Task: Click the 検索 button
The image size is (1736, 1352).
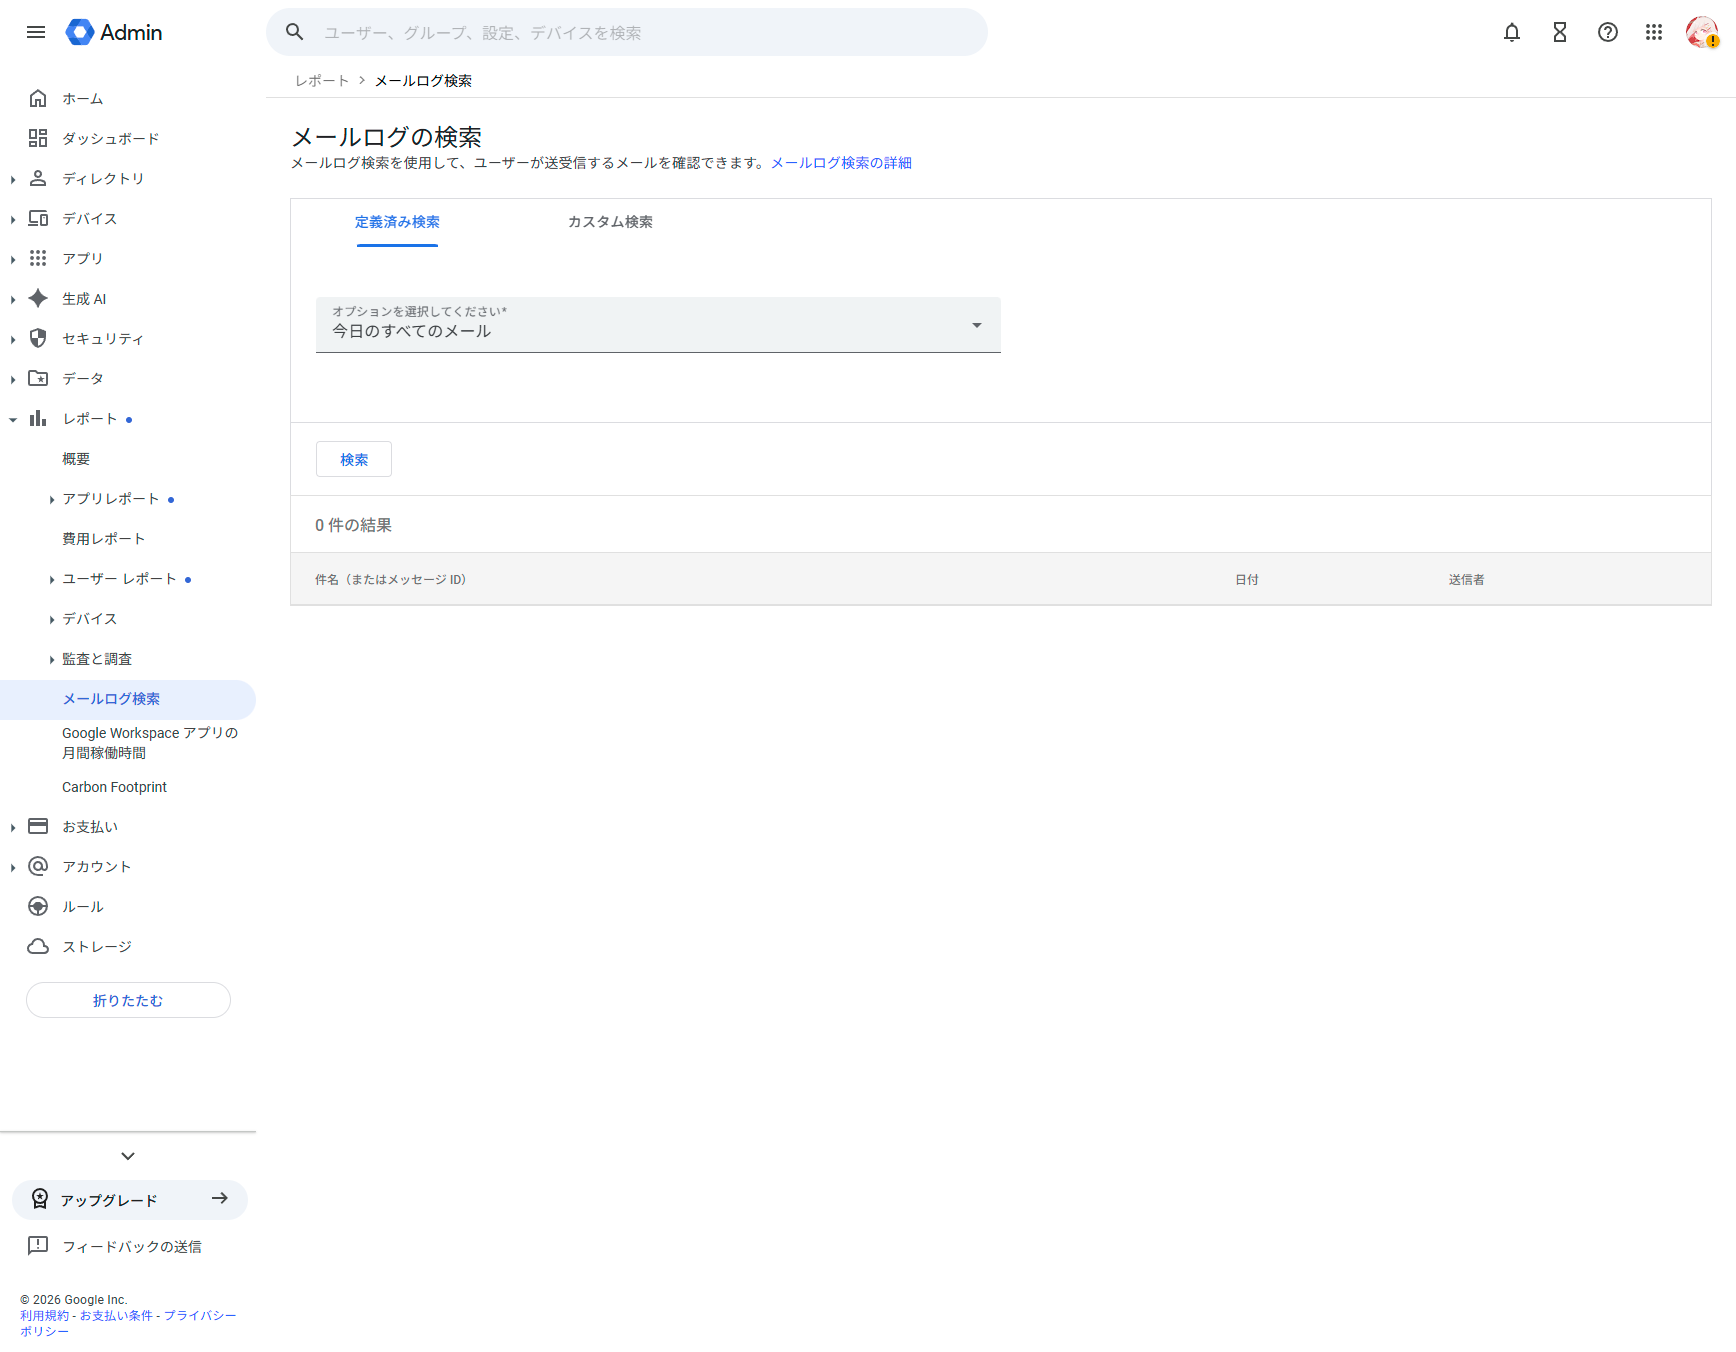Action: click(354, 459)
